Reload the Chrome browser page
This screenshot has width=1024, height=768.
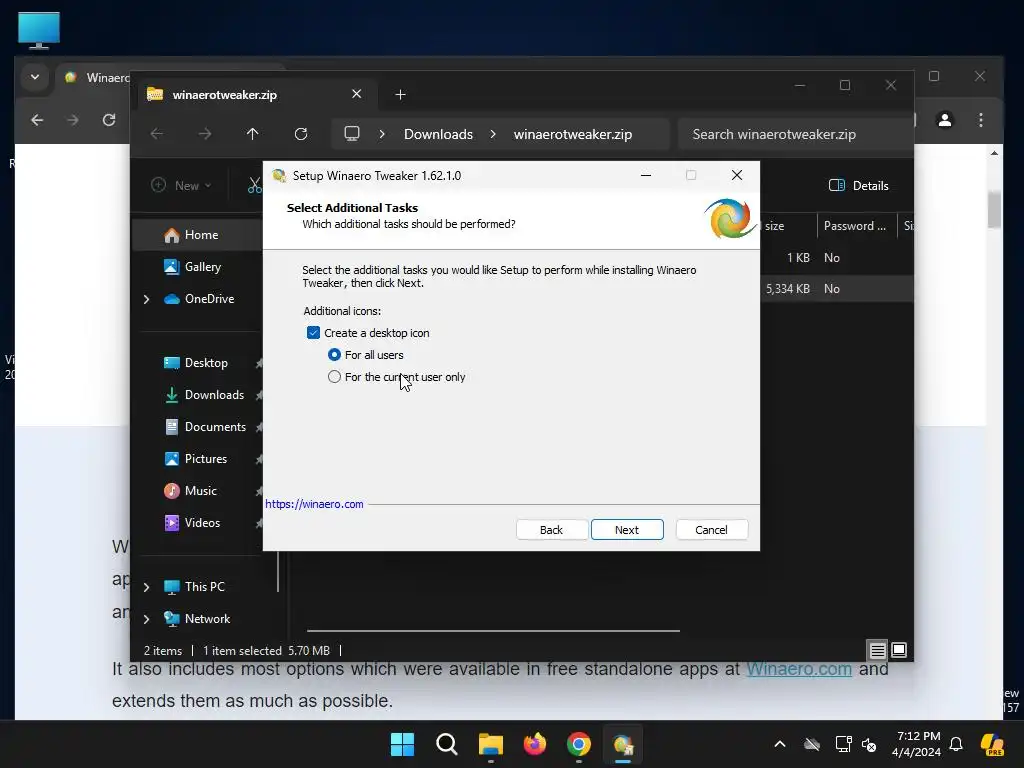point(109,120)
